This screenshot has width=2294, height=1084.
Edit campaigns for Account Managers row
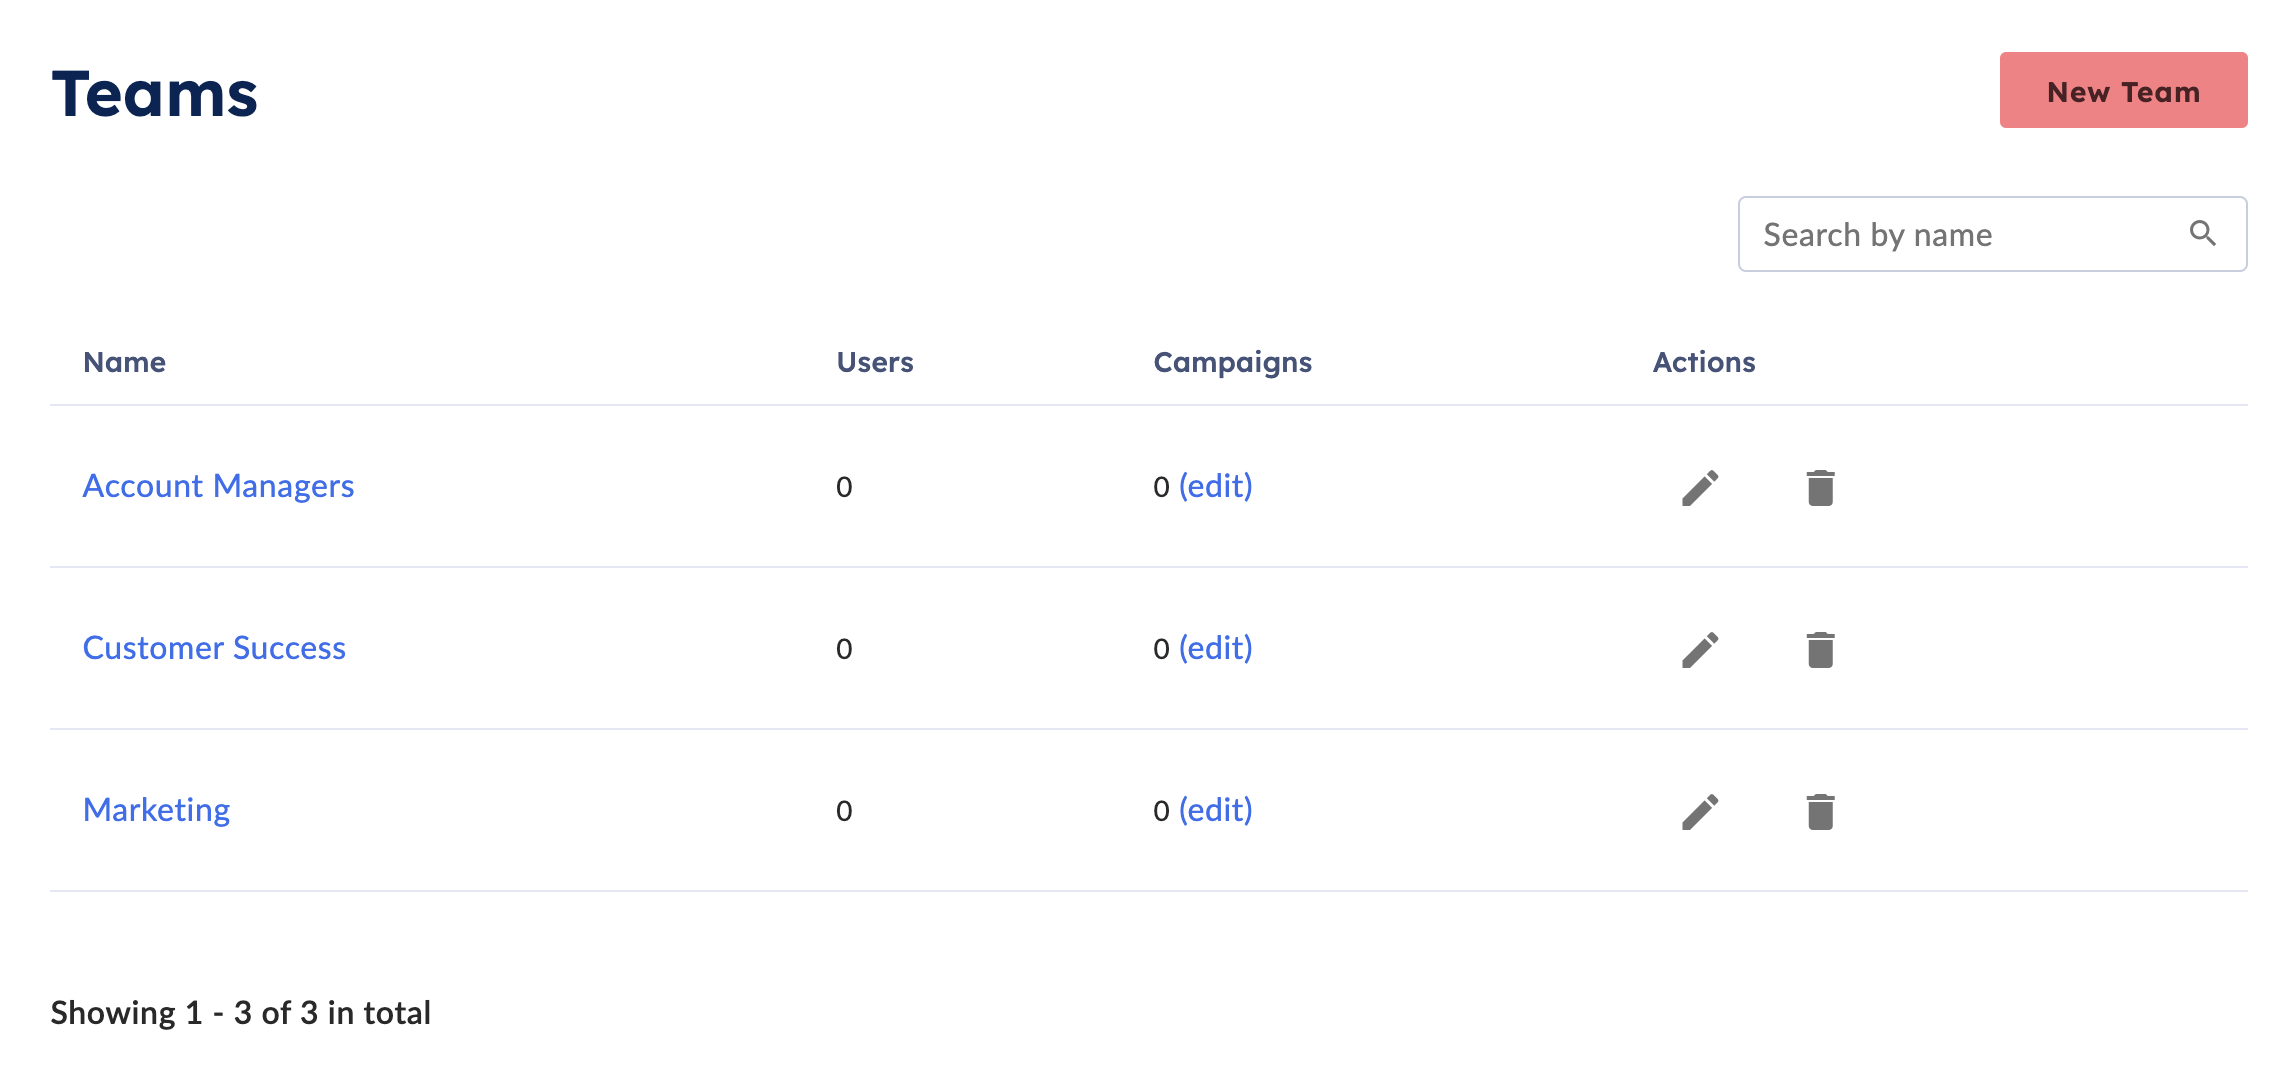(x=1215, y=486)
